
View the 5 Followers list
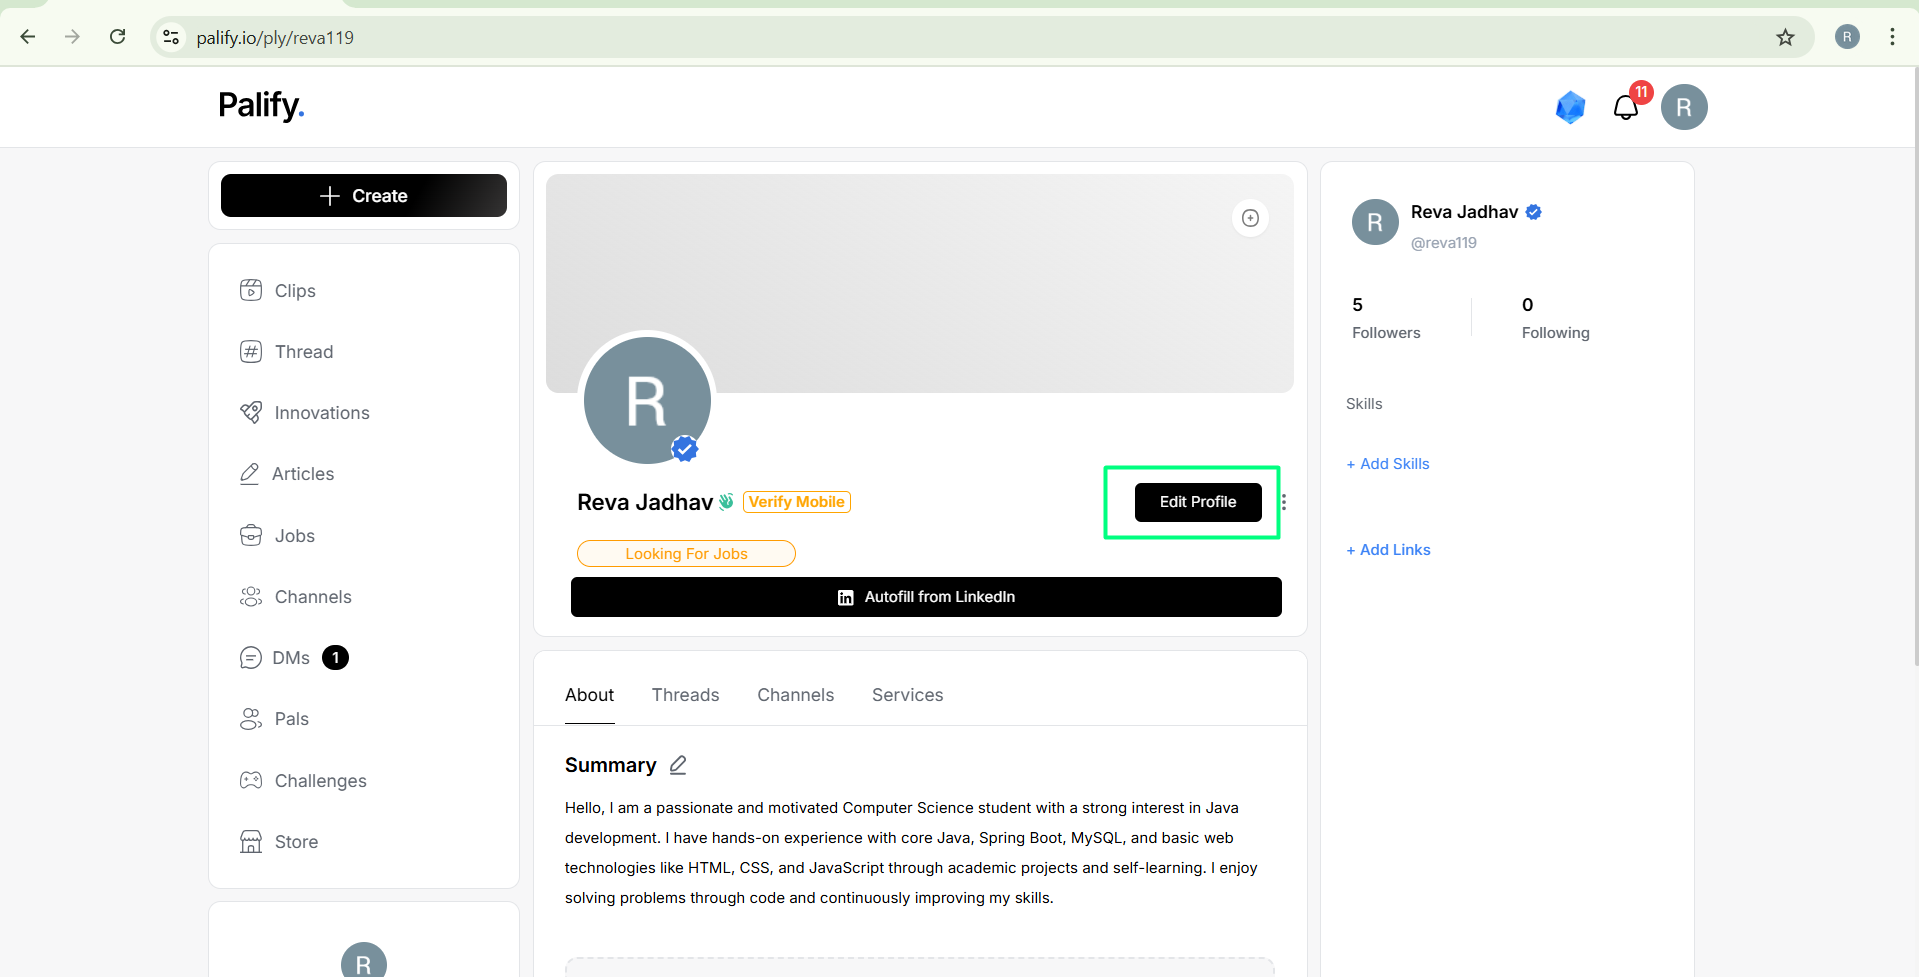[1386, 318]
